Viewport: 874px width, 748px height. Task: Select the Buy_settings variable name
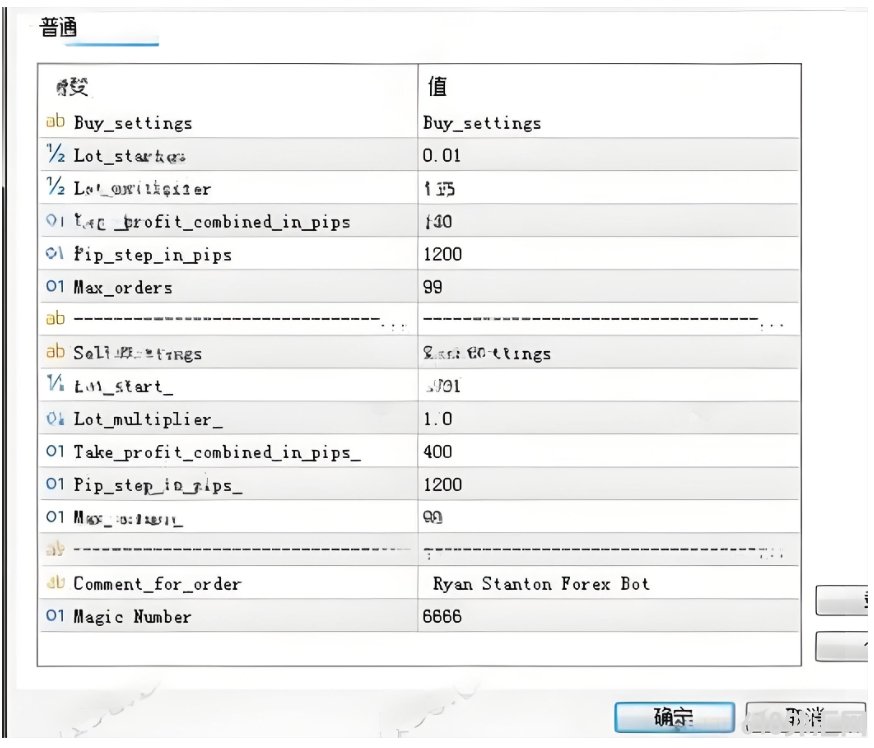133,123
